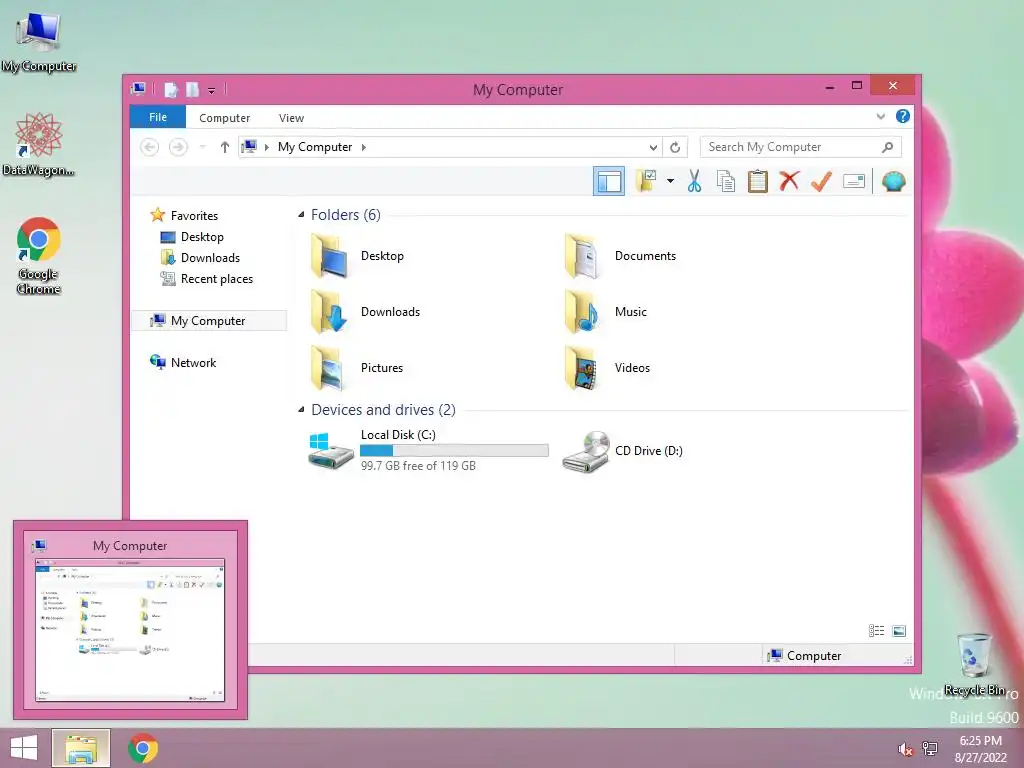The height and width of the screenshot is (768, 1024).
Task: Click the folder options checklist icon
Action: coord(646,182)
